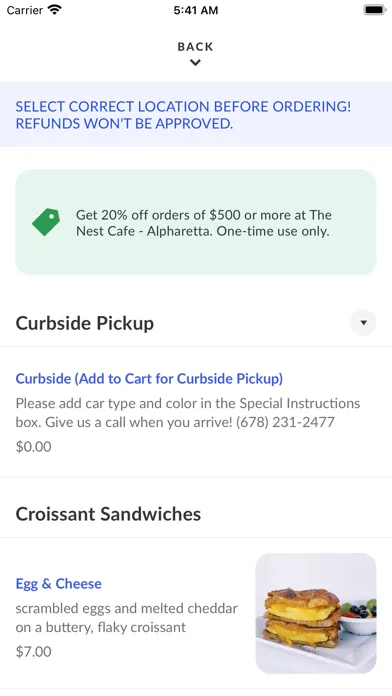392x696 pixels.
Task: Go BACK using the top label
Action: [x=195, y=47]
